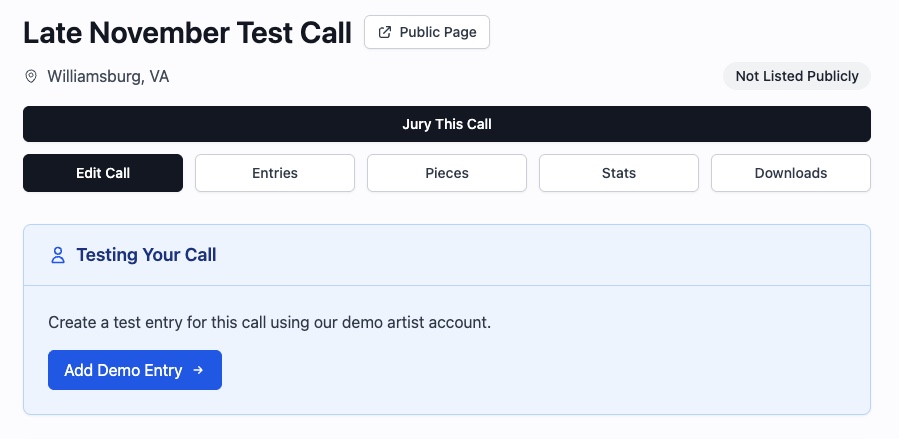The image size is (899, 439).
Task: Click the external-link icon beside Public Page
Action: (x=385, y=32)
